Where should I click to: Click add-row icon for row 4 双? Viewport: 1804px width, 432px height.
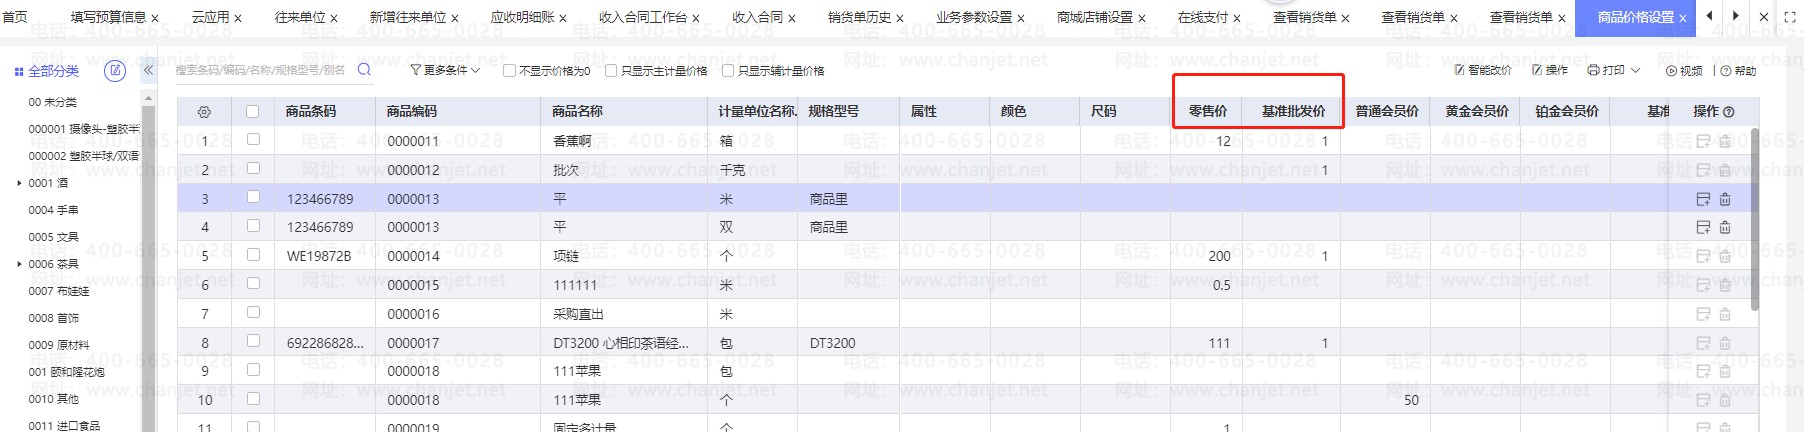click(x=1704, y=227)
